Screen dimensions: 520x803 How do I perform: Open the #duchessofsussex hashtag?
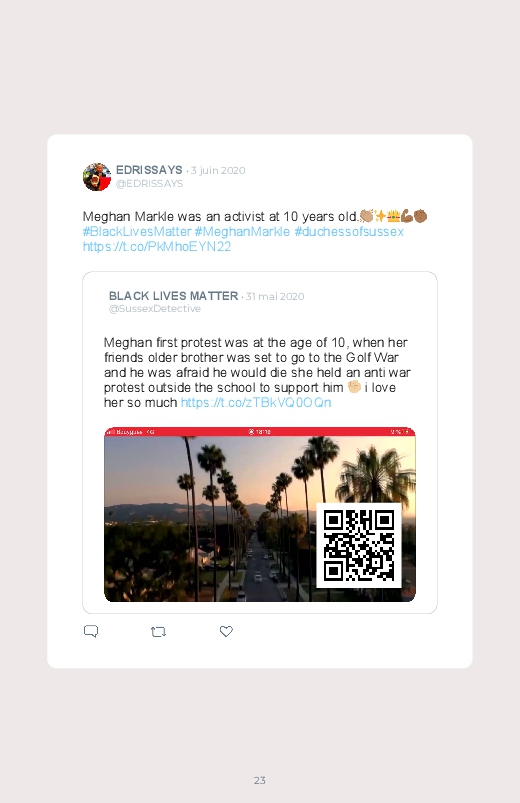(349, 231)
